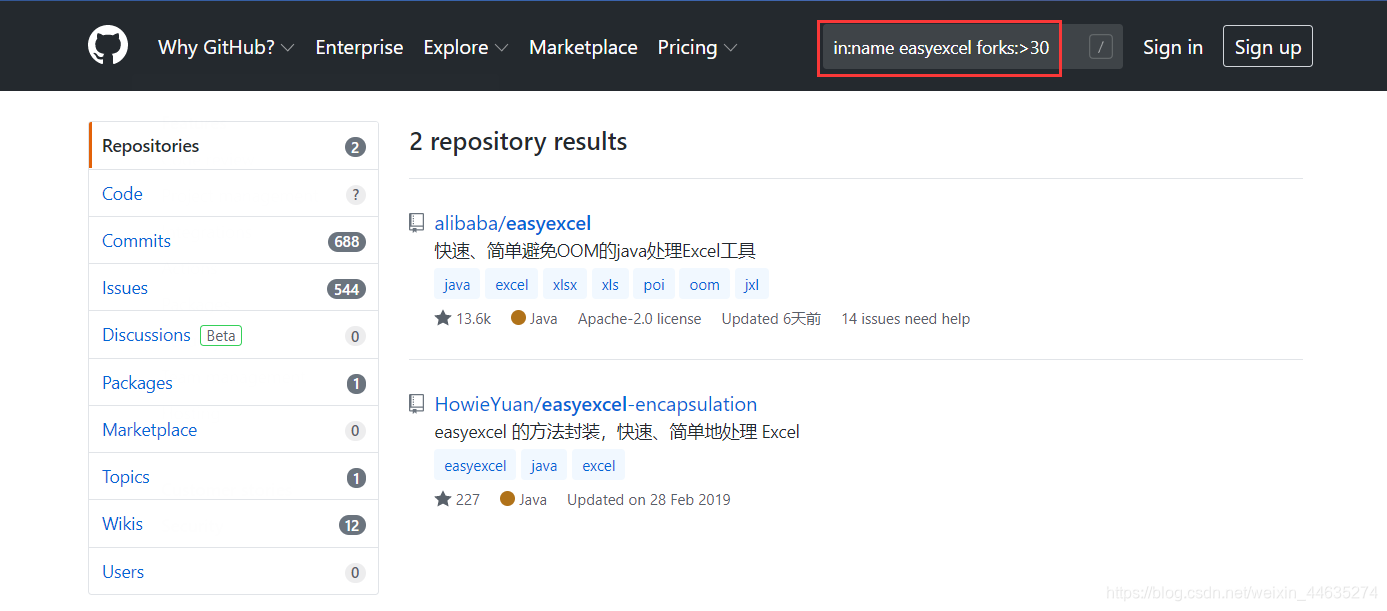
Task: Open the 14 issues need help link
Action: tap(905, 318)
